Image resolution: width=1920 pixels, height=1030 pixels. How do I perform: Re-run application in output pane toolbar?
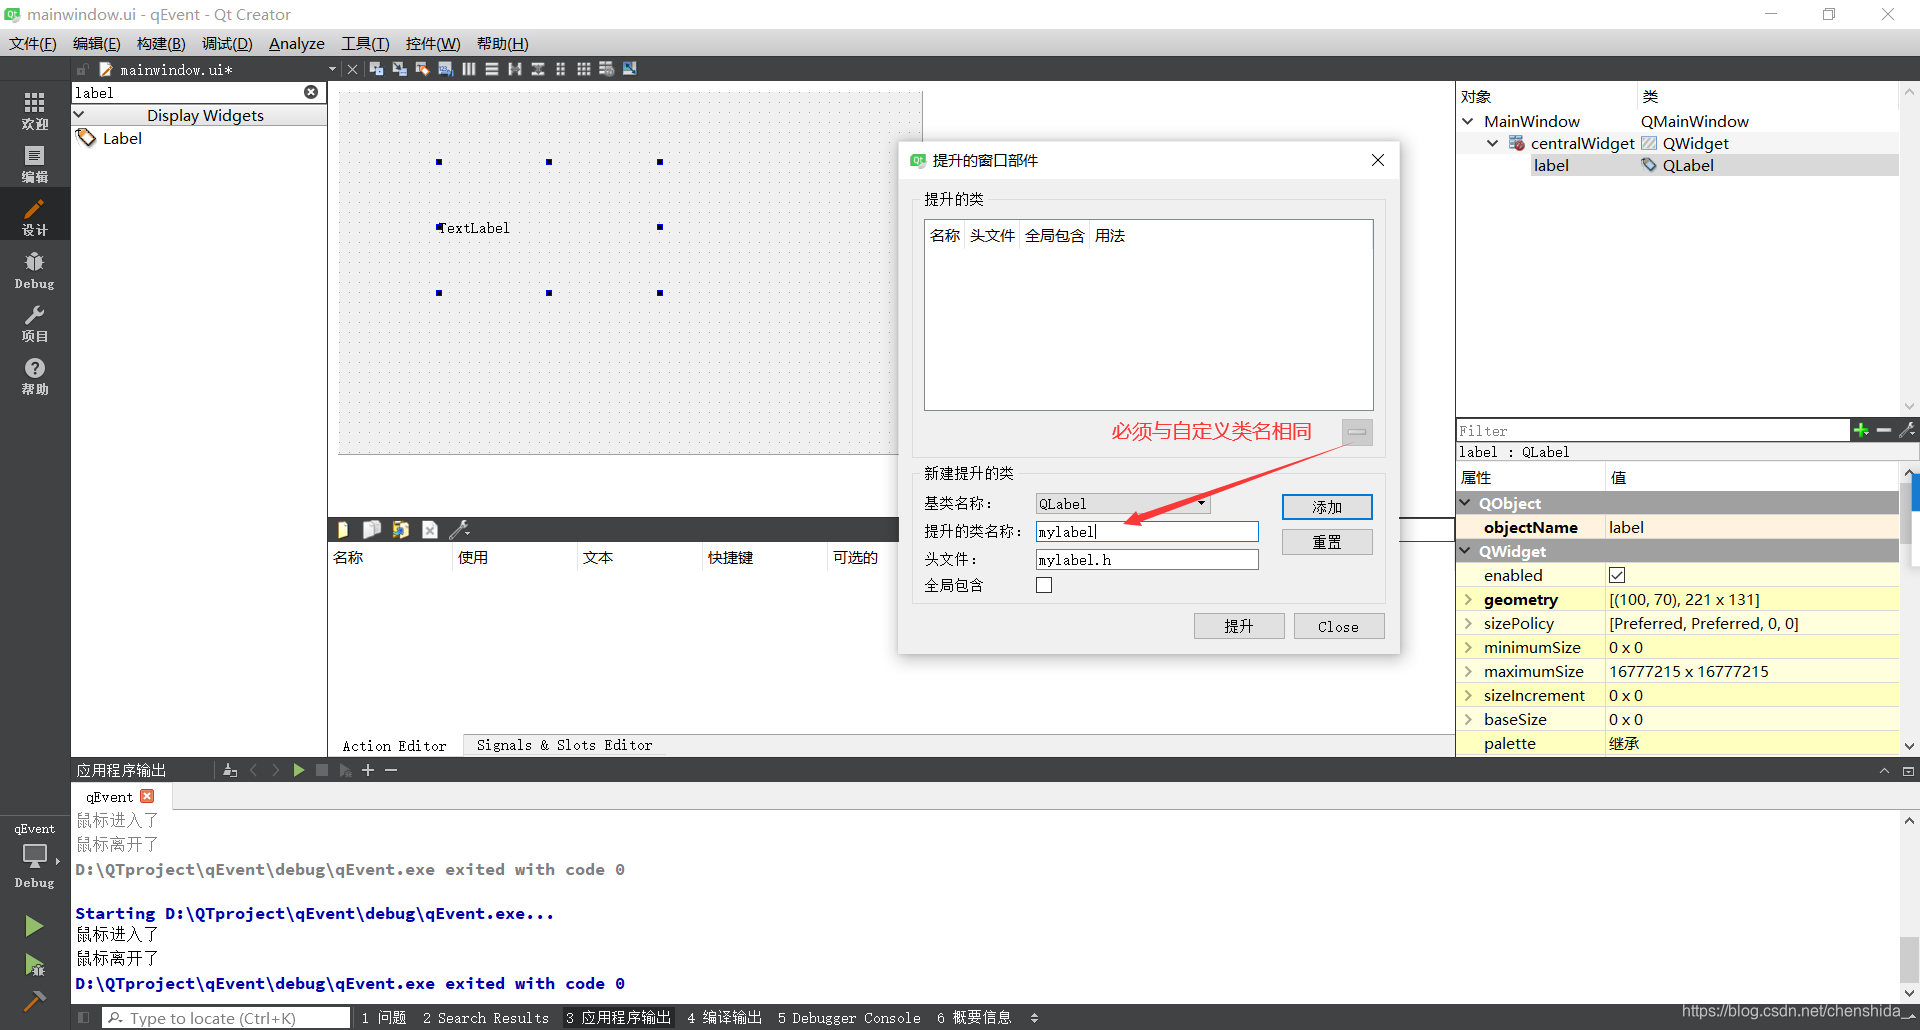coord(298,770)
